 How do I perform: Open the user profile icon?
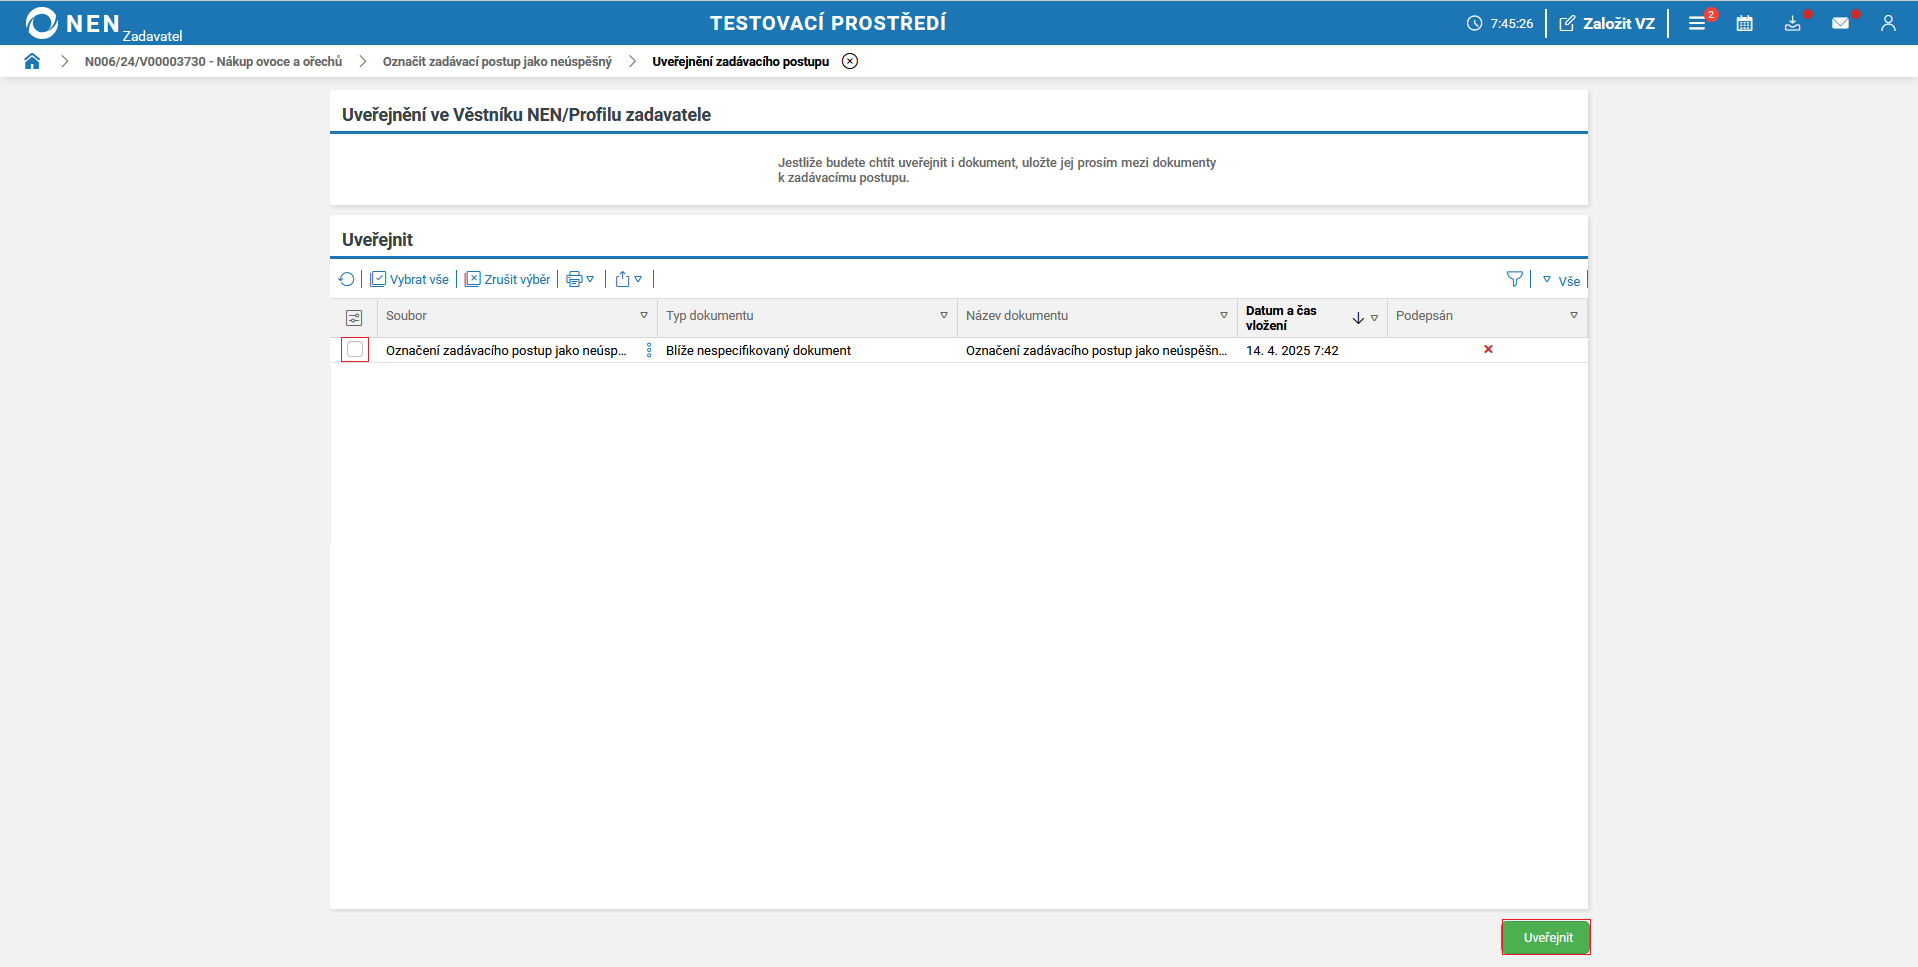tap(1887, 23)
